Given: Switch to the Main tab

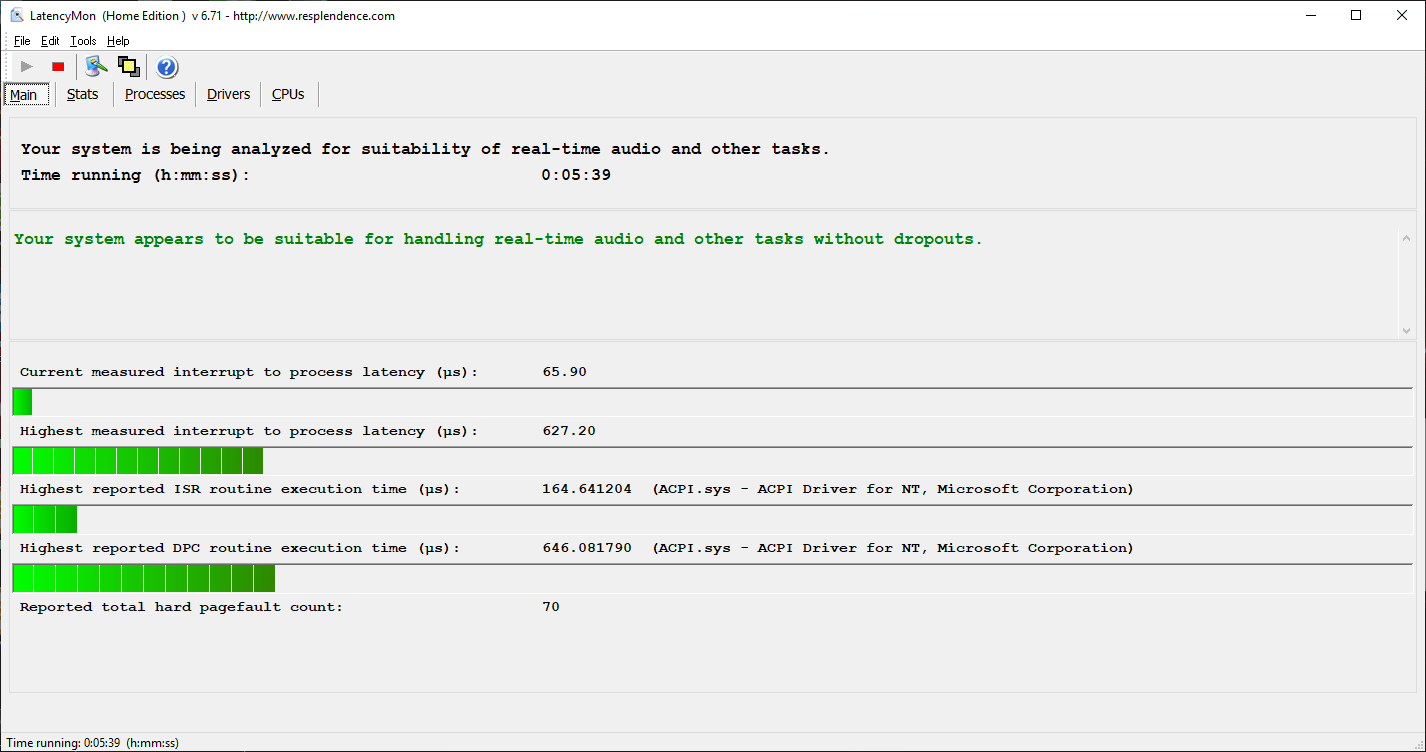Looking at the screenshot, I should pyautogui.click(x=24, y=95).
